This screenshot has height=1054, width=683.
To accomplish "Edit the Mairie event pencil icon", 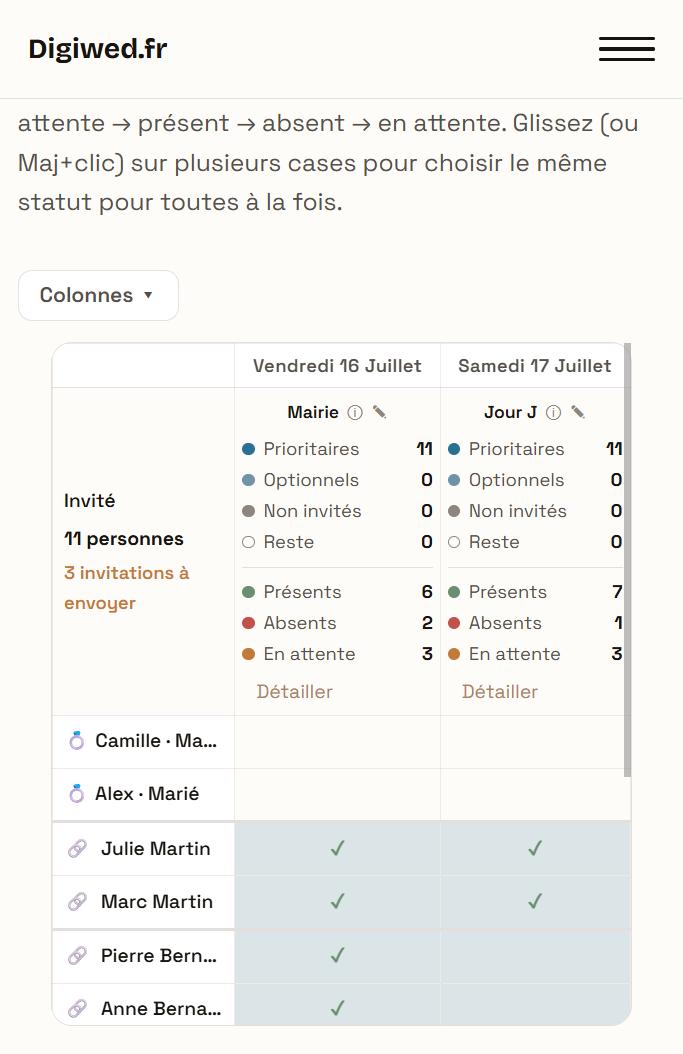I will 379,412.
